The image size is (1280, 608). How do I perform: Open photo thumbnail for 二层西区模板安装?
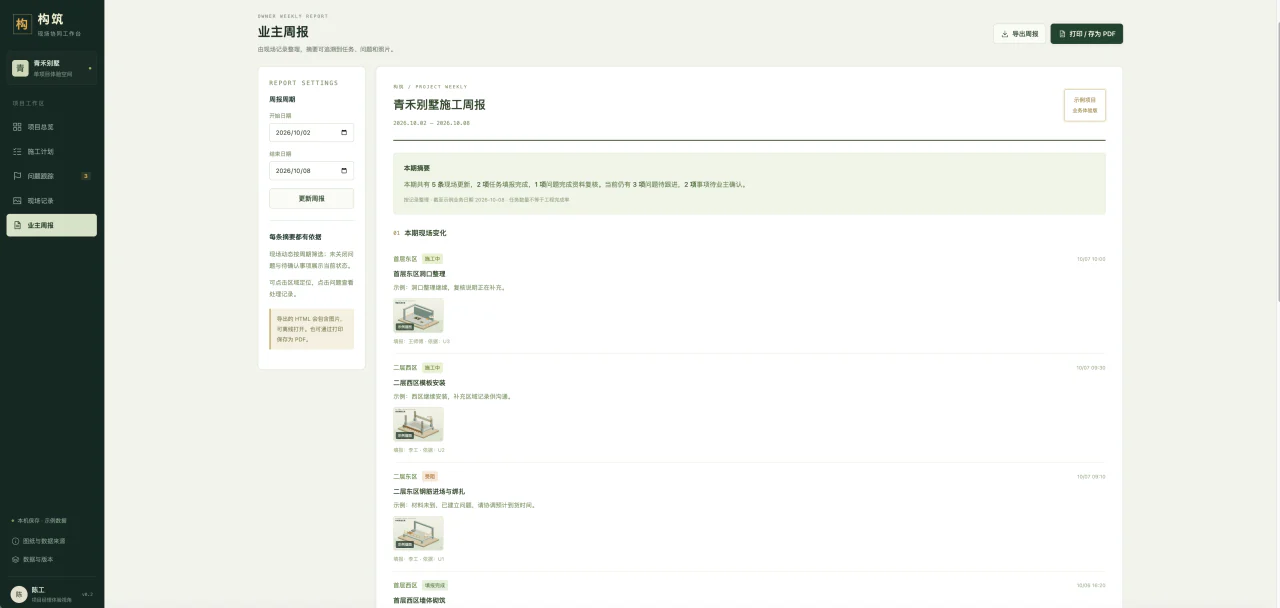pyautogui.click(x=418, y=424)
